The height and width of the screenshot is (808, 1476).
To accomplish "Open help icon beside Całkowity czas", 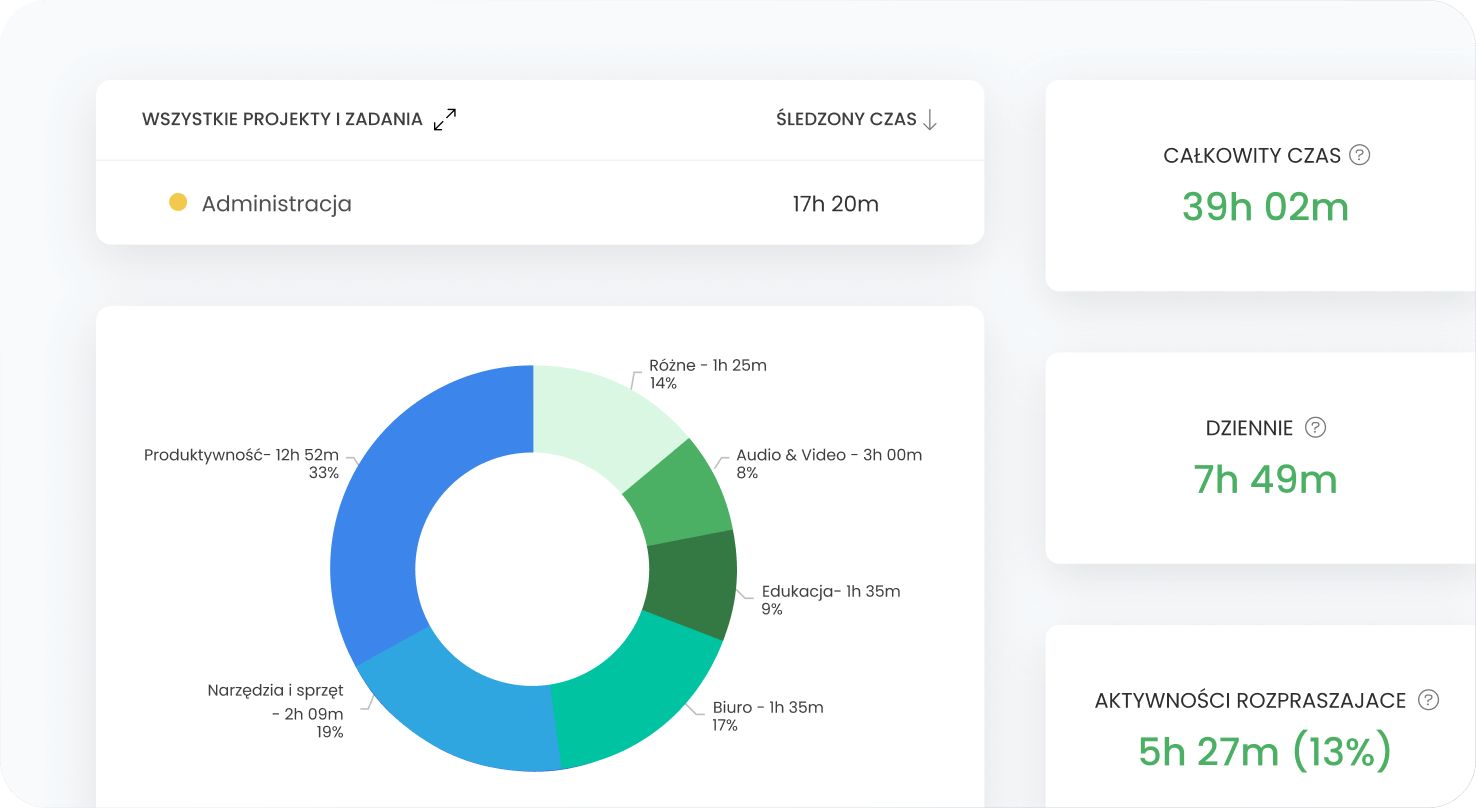I will [1359, 155].
